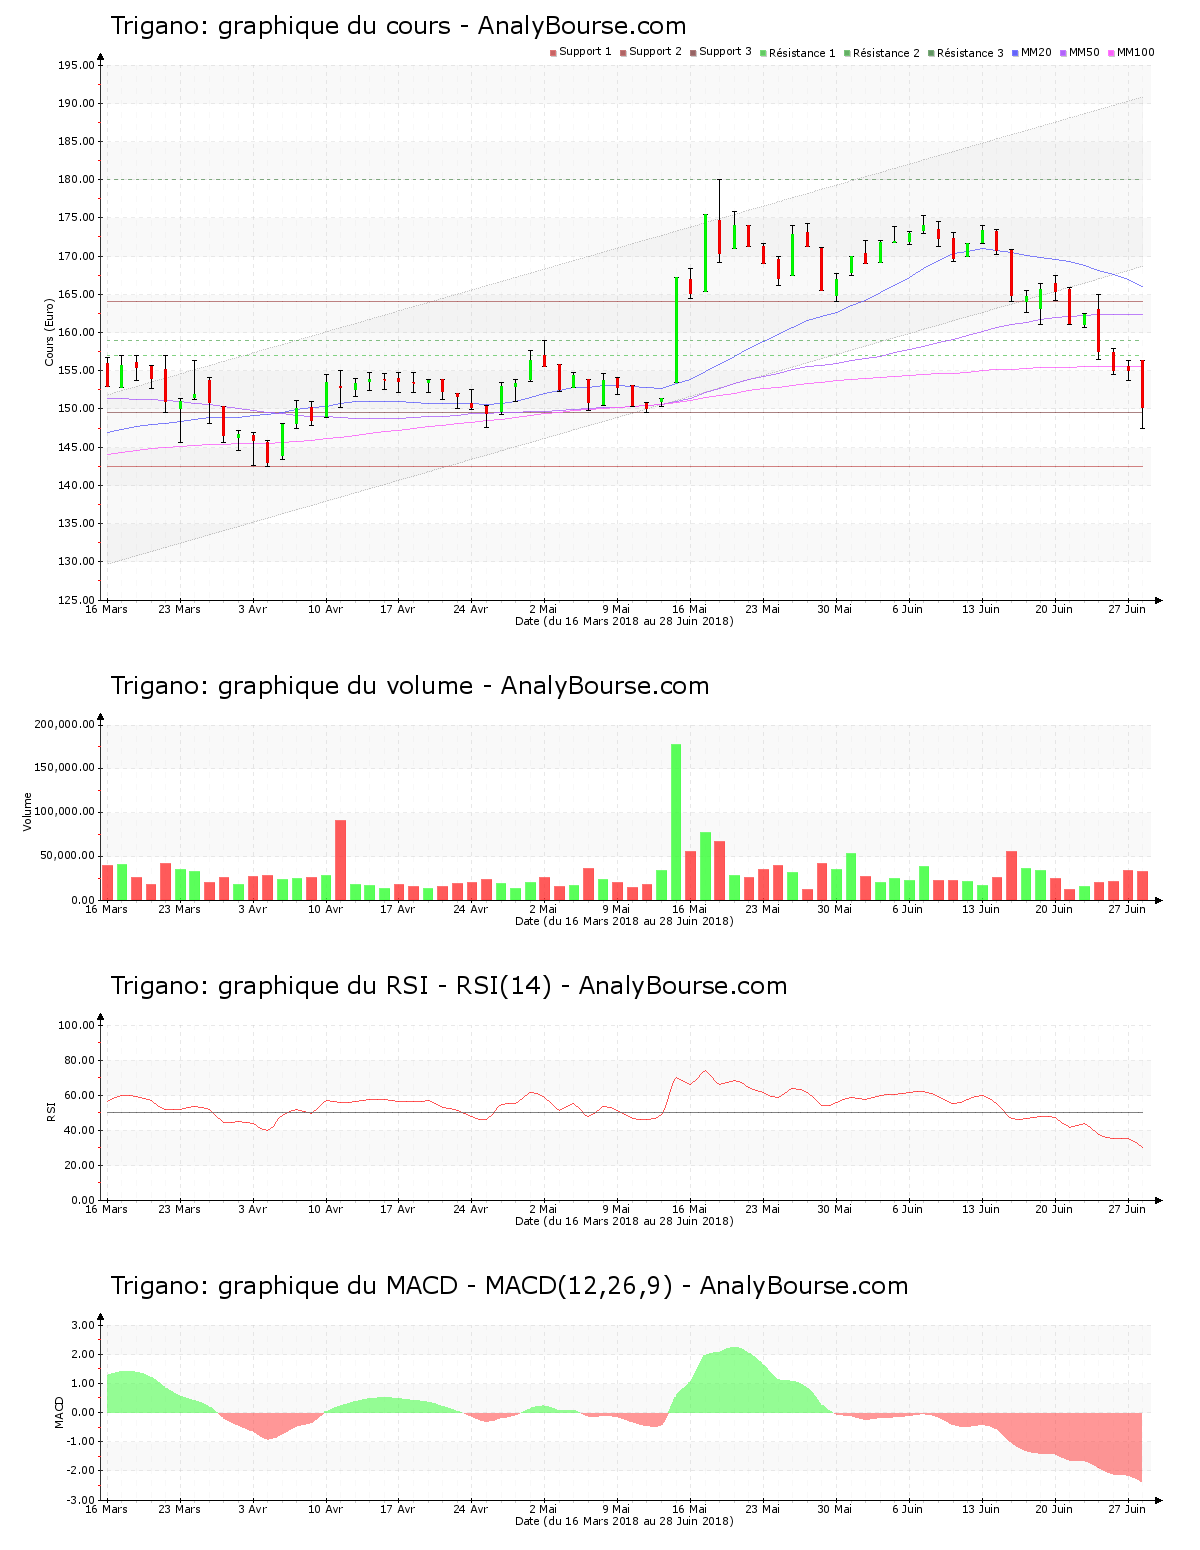Click the 50,000.00 volume axis value

point(68,856)
